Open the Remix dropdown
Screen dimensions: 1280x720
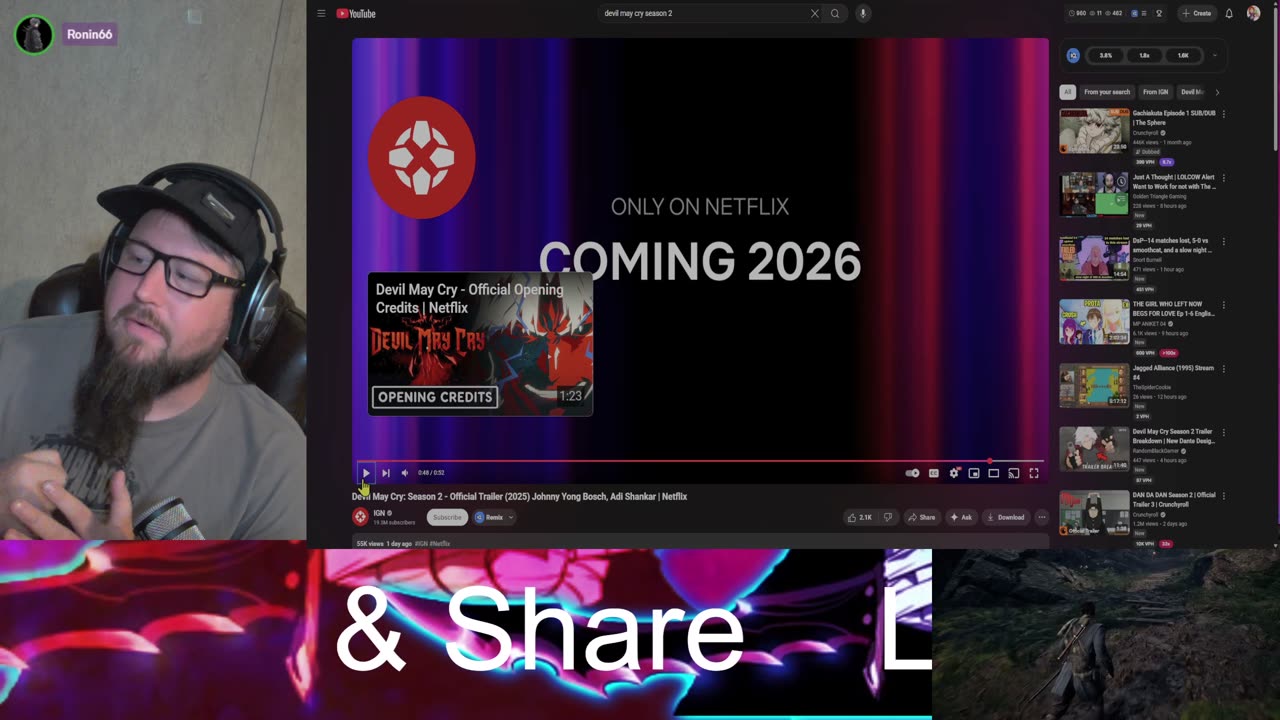(494, 517)
